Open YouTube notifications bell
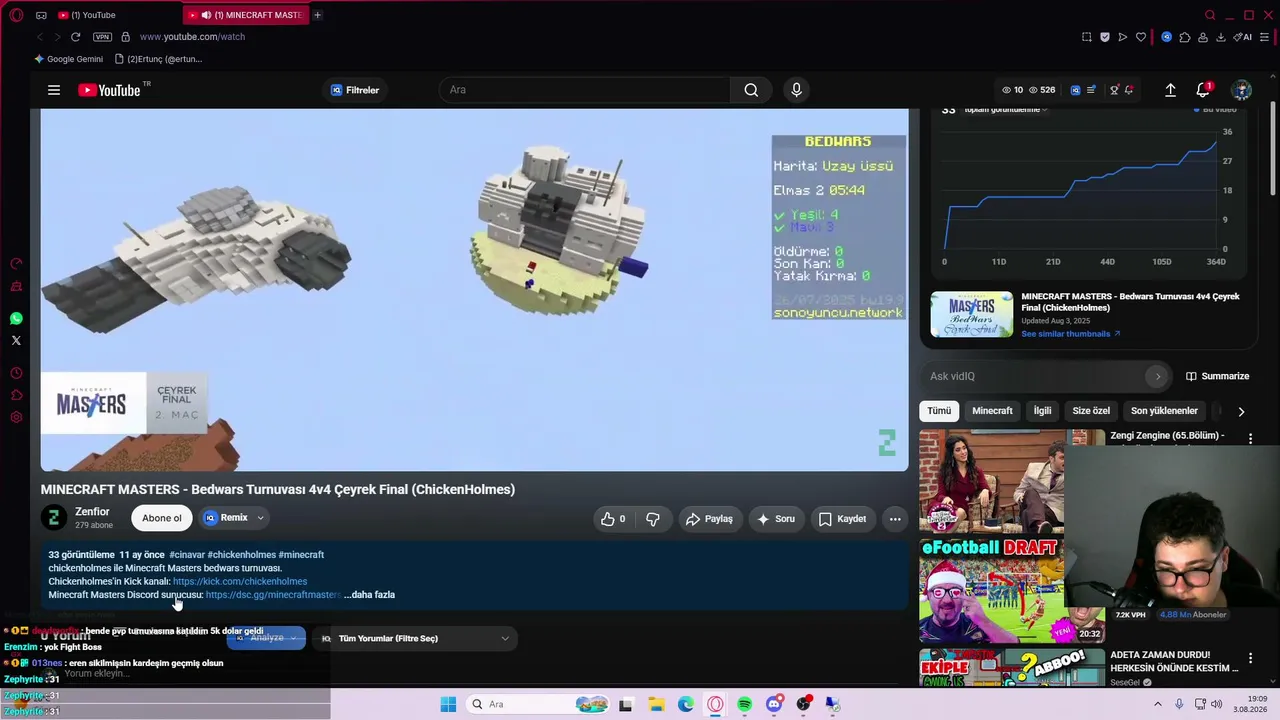 pos(1203,90)
